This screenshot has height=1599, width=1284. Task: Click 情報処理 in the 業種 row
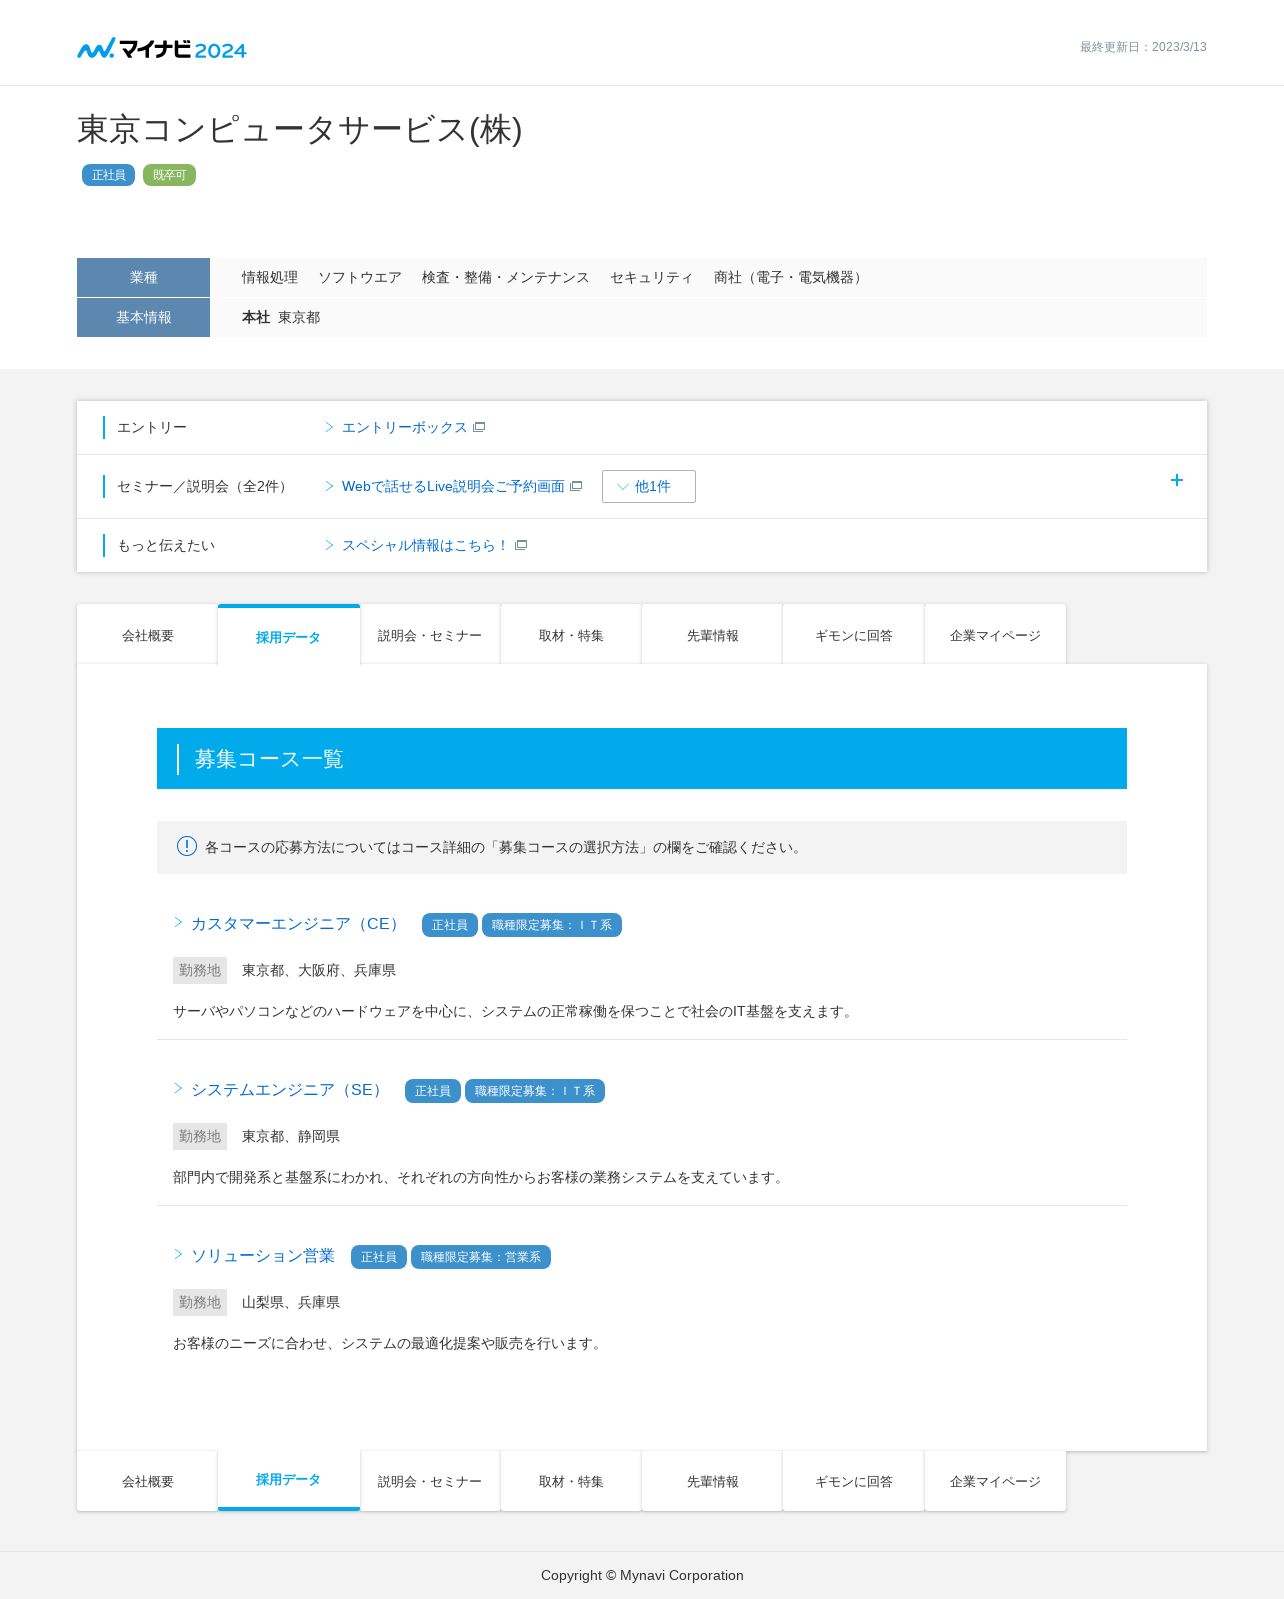[x=270, y=277]
